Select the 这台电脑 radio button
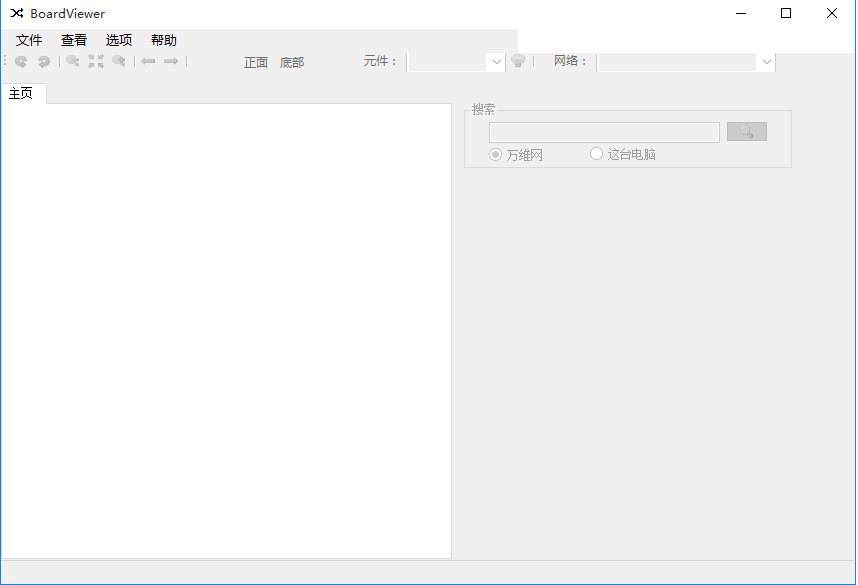The height and width of the screenshot is (585, 858). coord(596,154)
